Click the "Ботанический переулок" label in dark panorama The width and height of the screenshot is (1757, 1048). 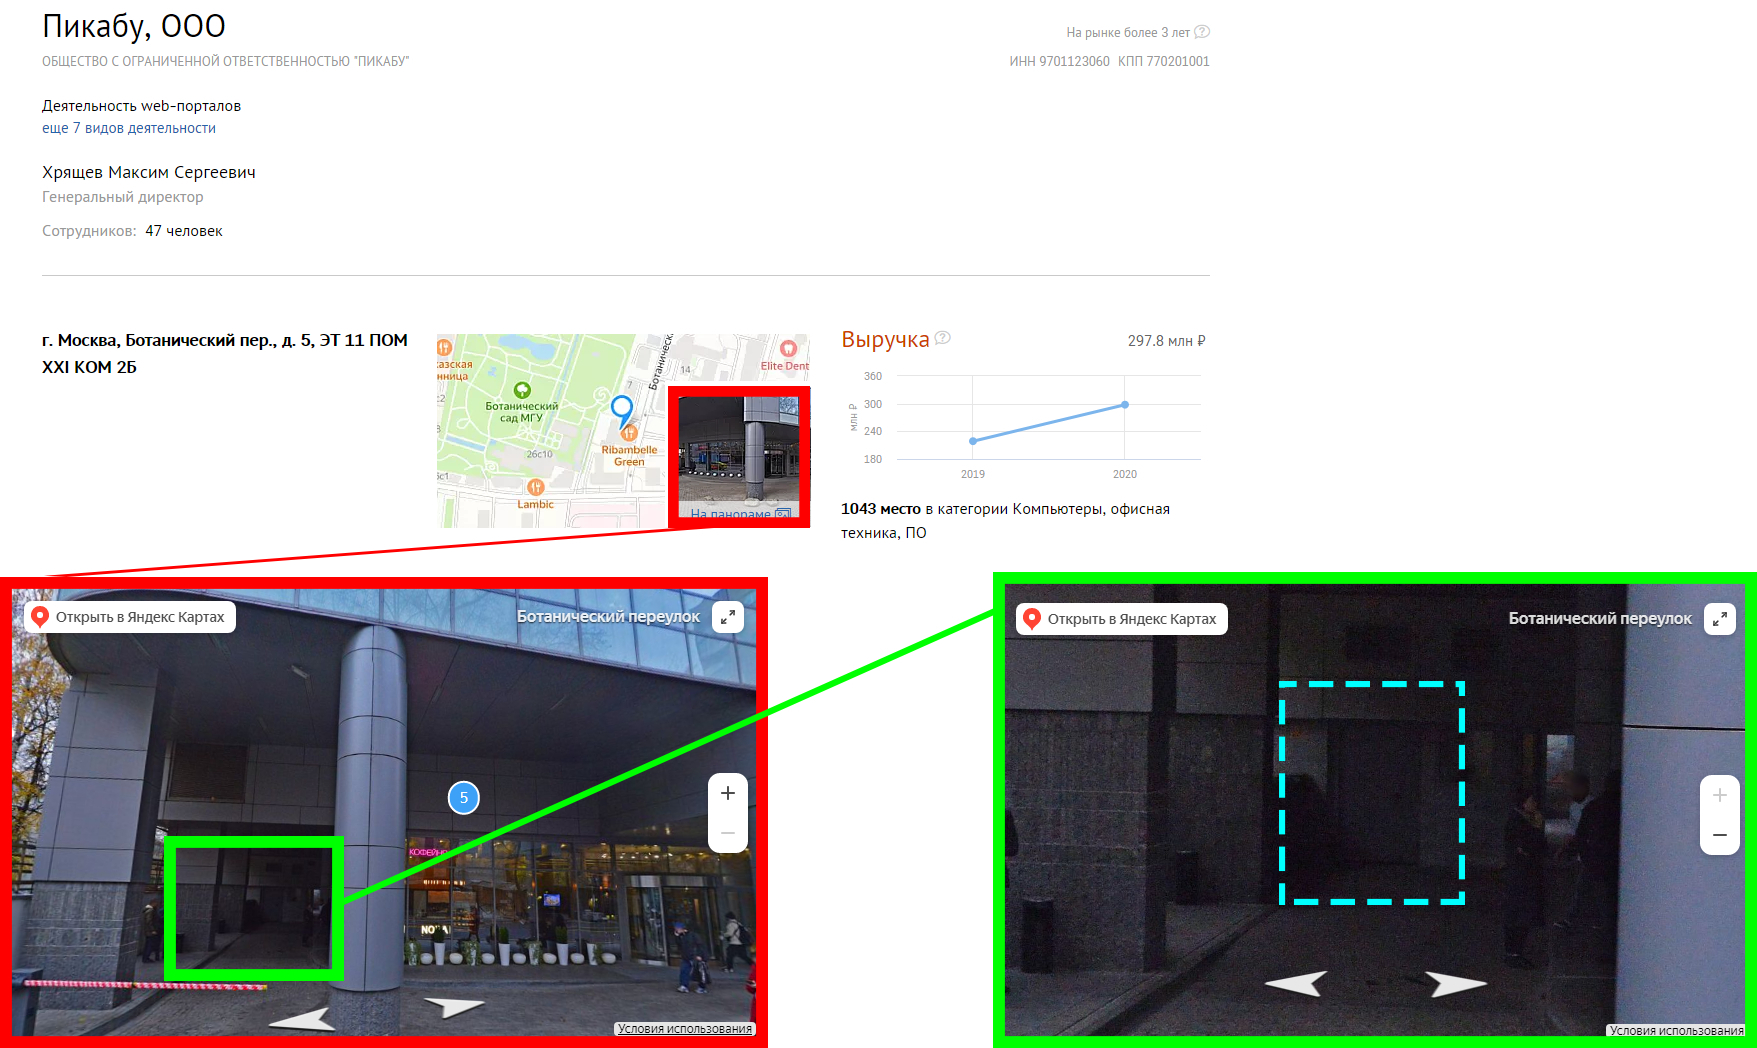point(1600,619)
